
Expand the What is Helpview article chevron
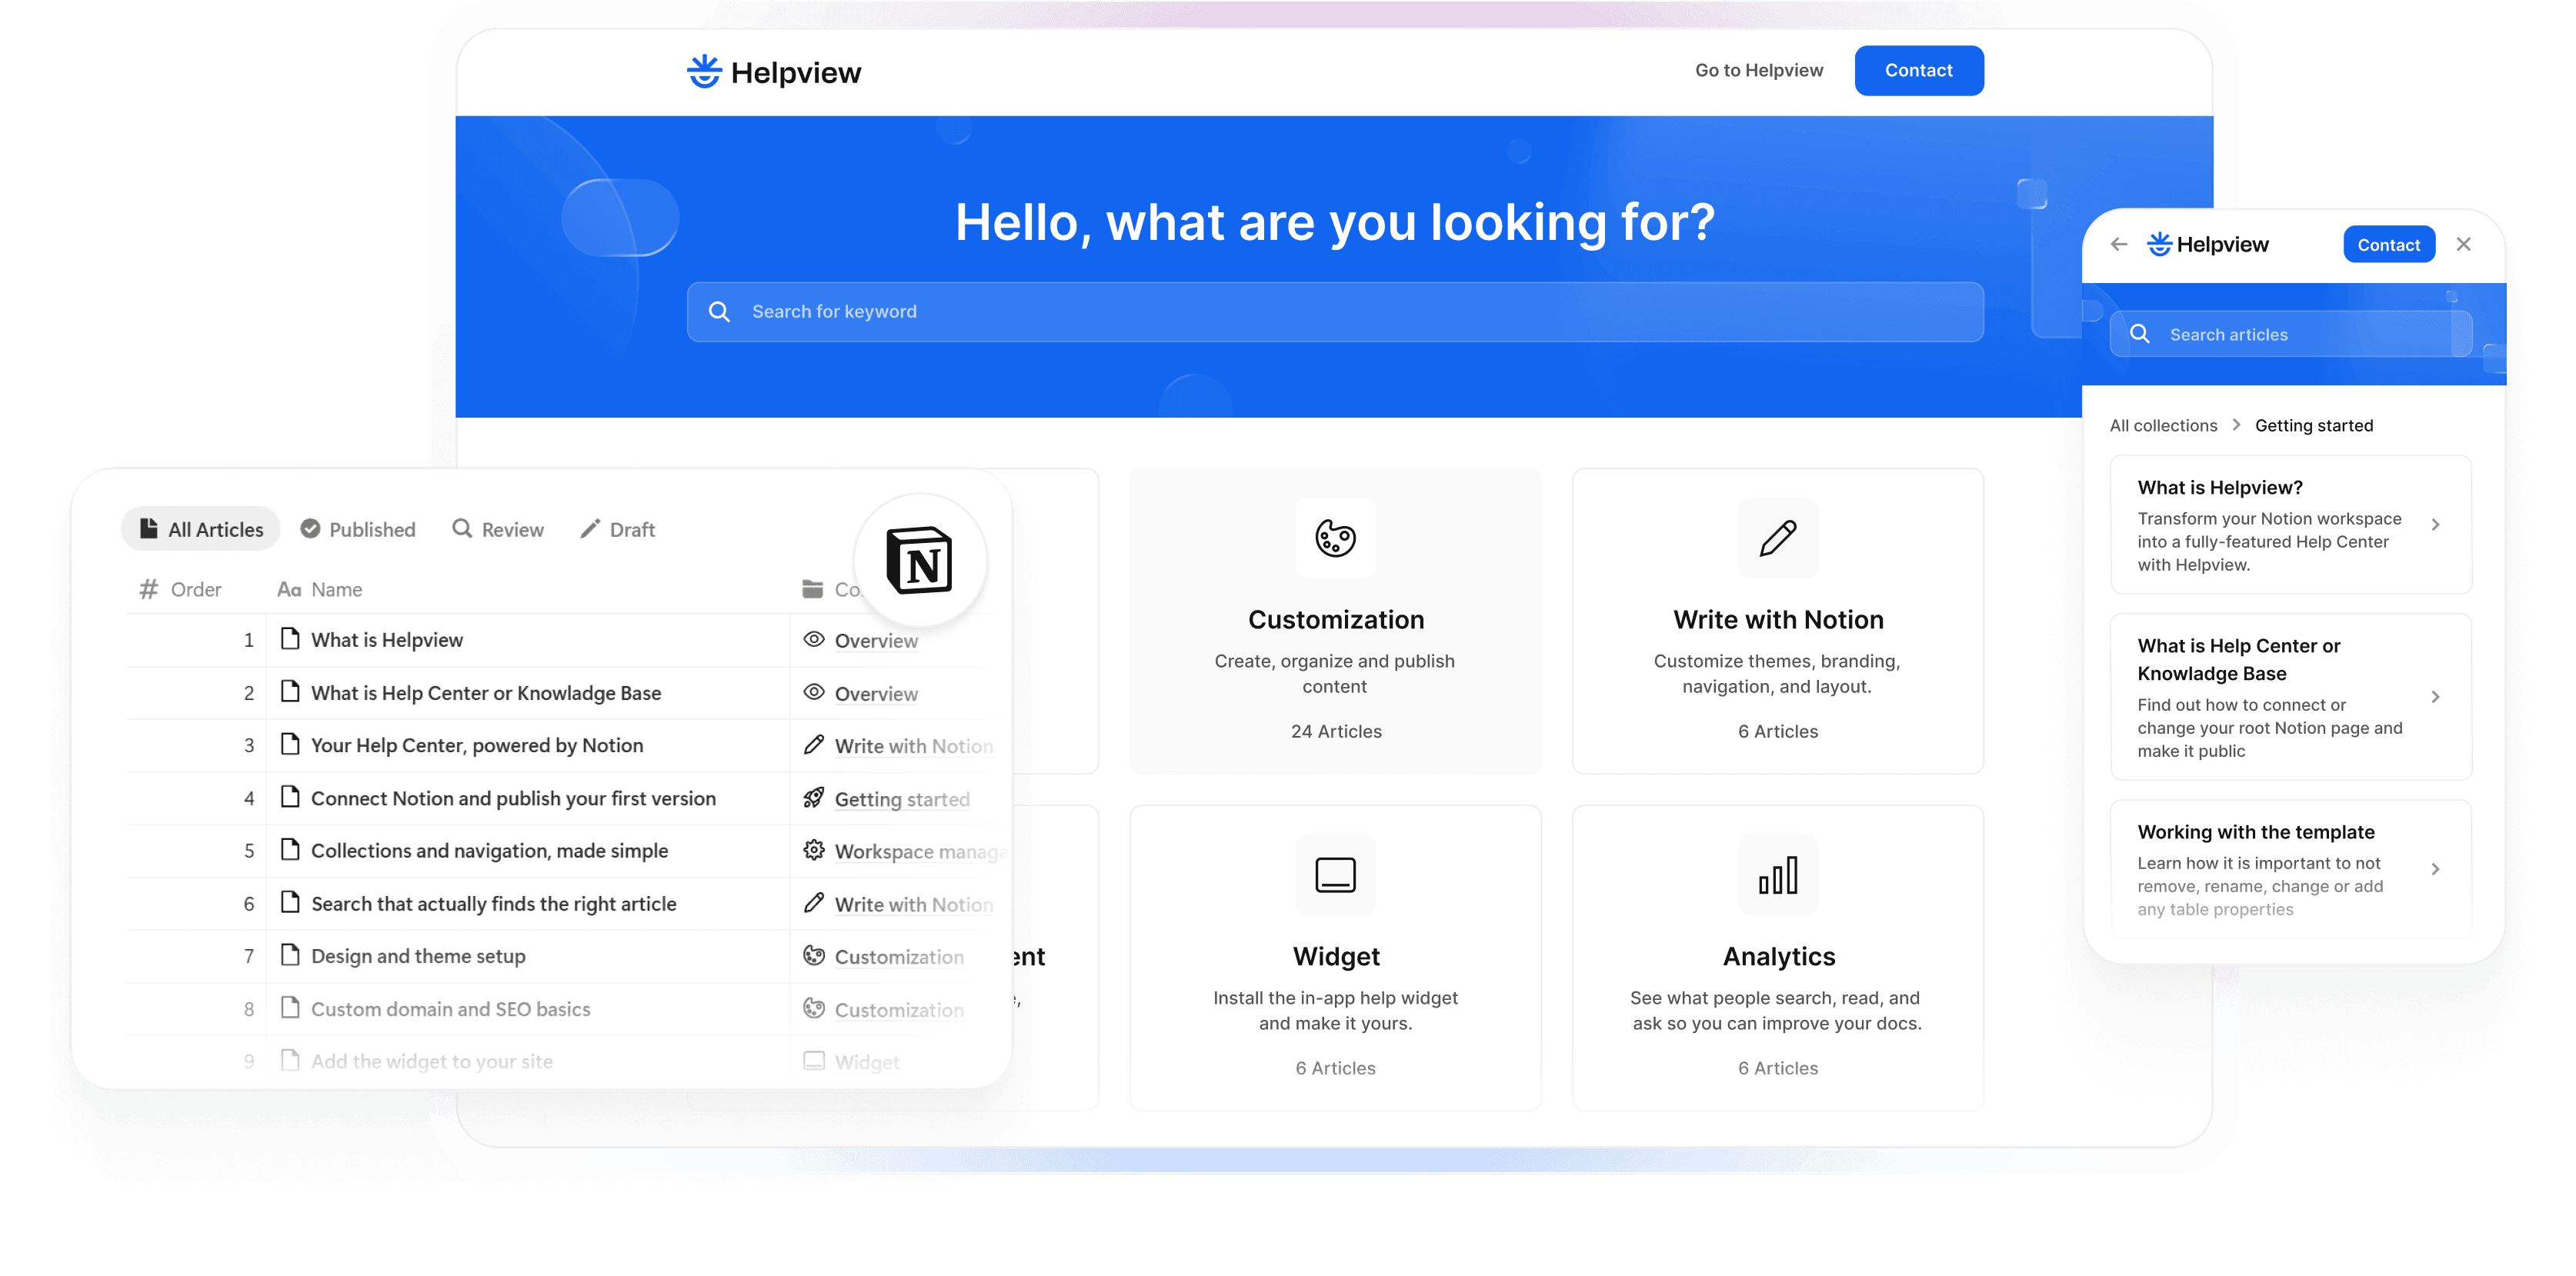(2437, 524)
